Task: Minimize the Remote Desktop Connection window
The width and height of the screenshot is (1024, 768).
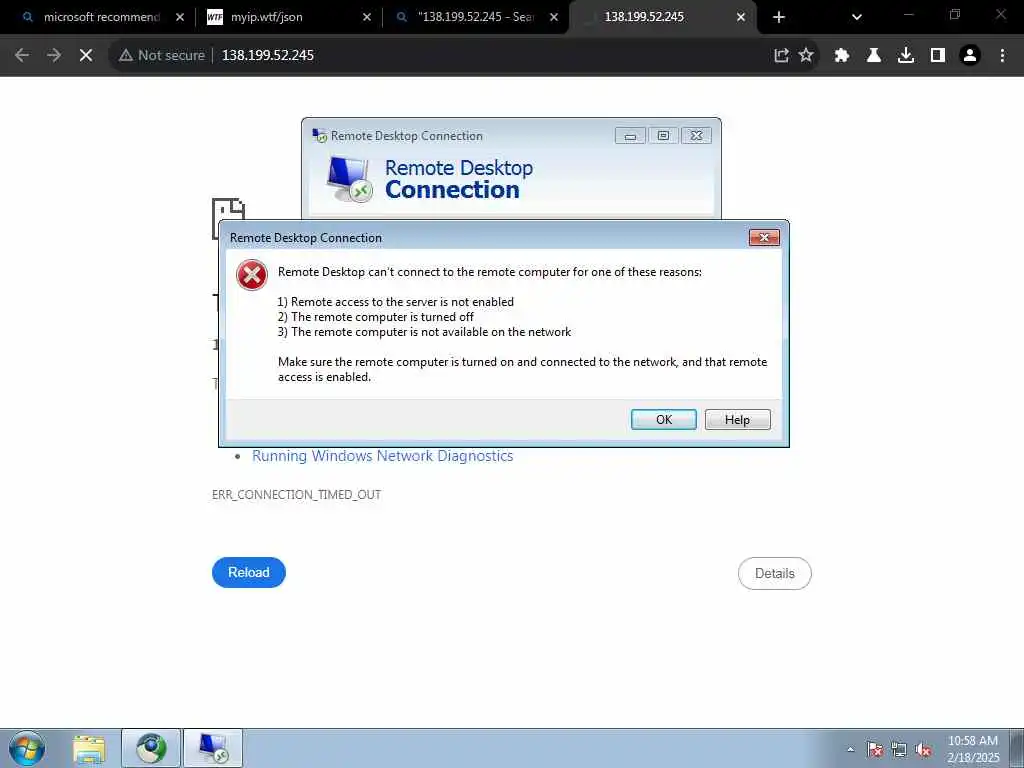Action: tap(630, 136)
